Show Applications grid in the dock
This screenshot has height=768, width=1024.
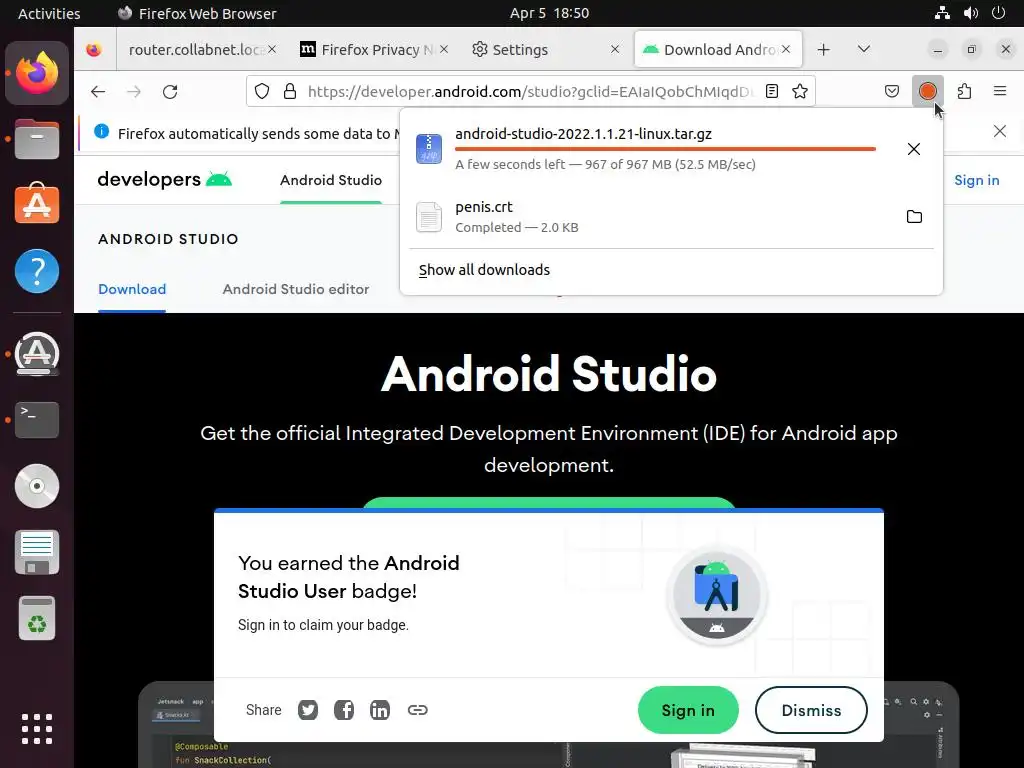point(37,729)
